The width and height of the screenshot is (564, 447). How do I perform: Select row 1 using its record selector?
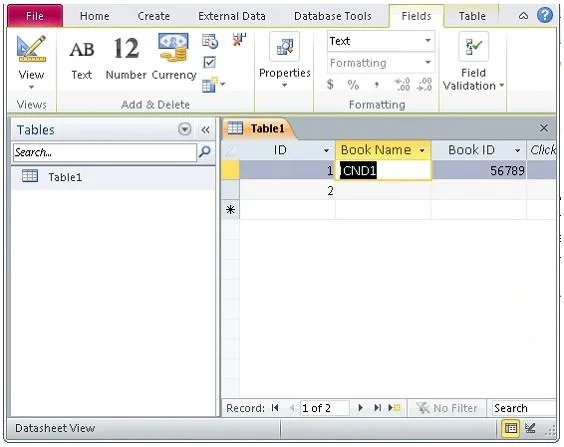click(x=231, y=170)
